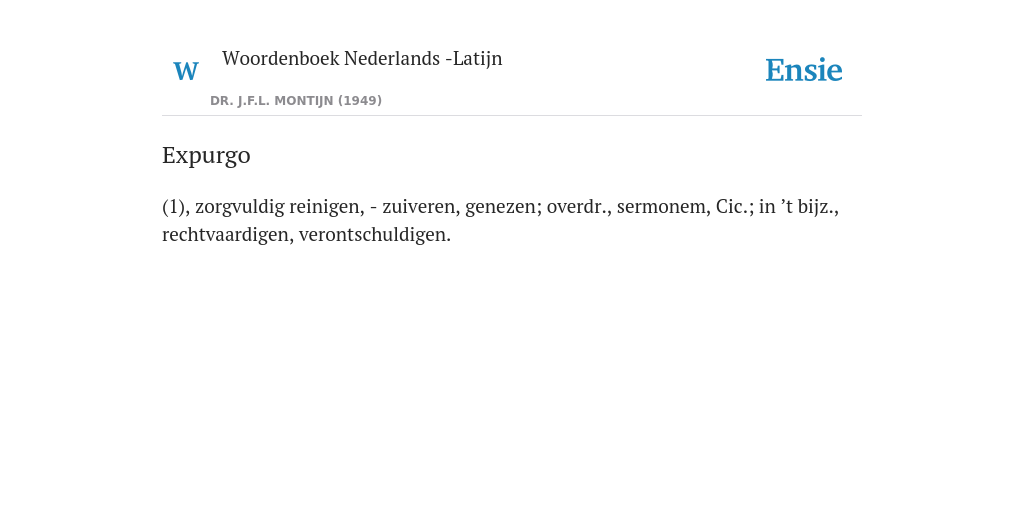
Task: Click the word 'verontschuldigen' in the definition
Action: [x=373, y=234]
